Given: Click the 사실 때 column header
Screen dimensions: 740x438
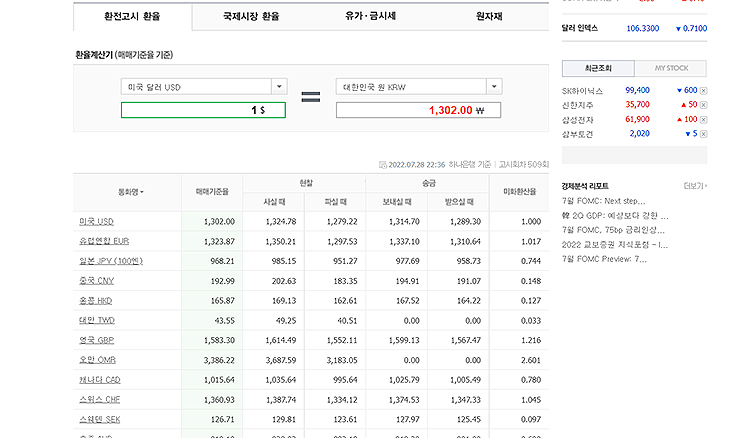Looking at the screenshot, I should click(274, 202).
